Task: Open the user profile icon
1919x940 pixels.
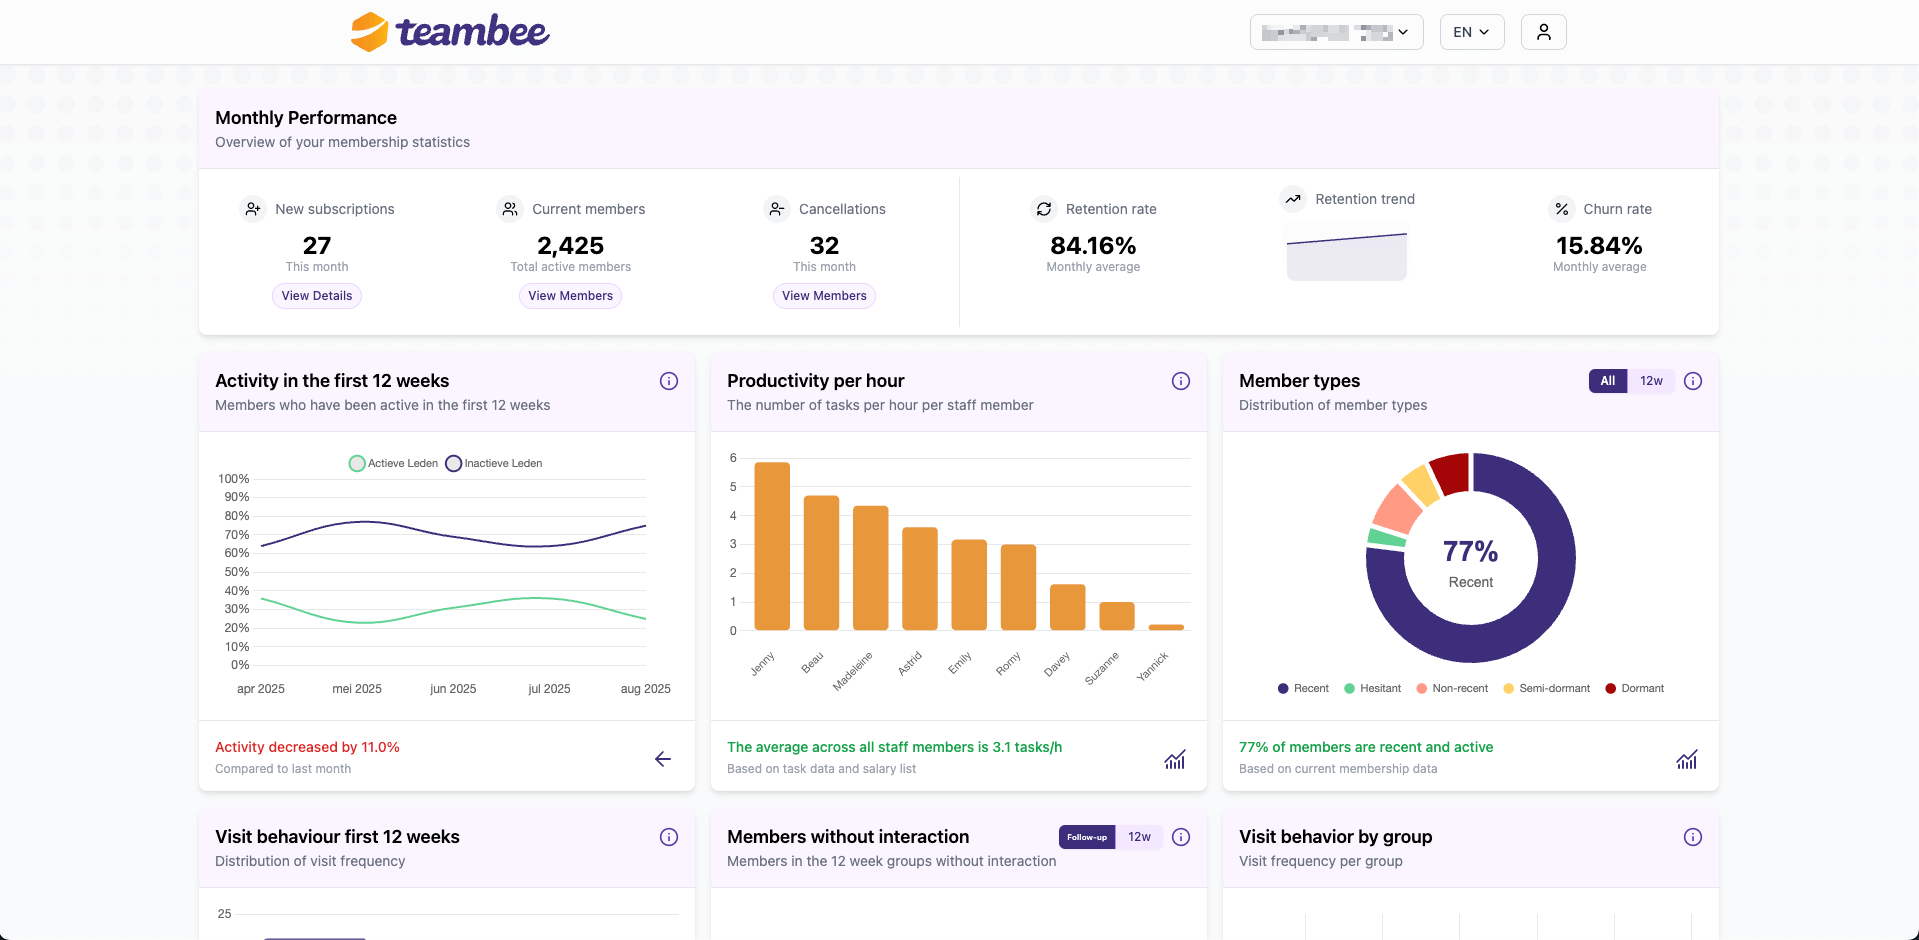Action: tap(1543, 32)
